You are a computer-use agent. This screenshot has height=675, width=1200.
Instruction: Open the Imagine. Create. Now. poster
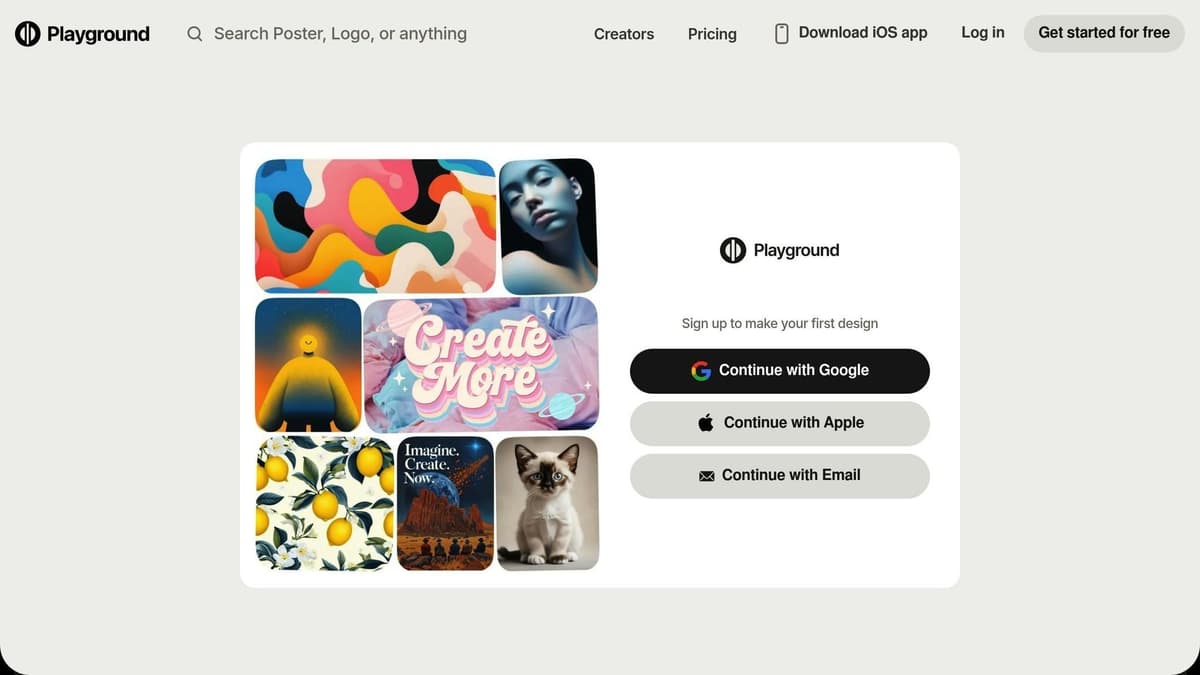tap(445, 503)
